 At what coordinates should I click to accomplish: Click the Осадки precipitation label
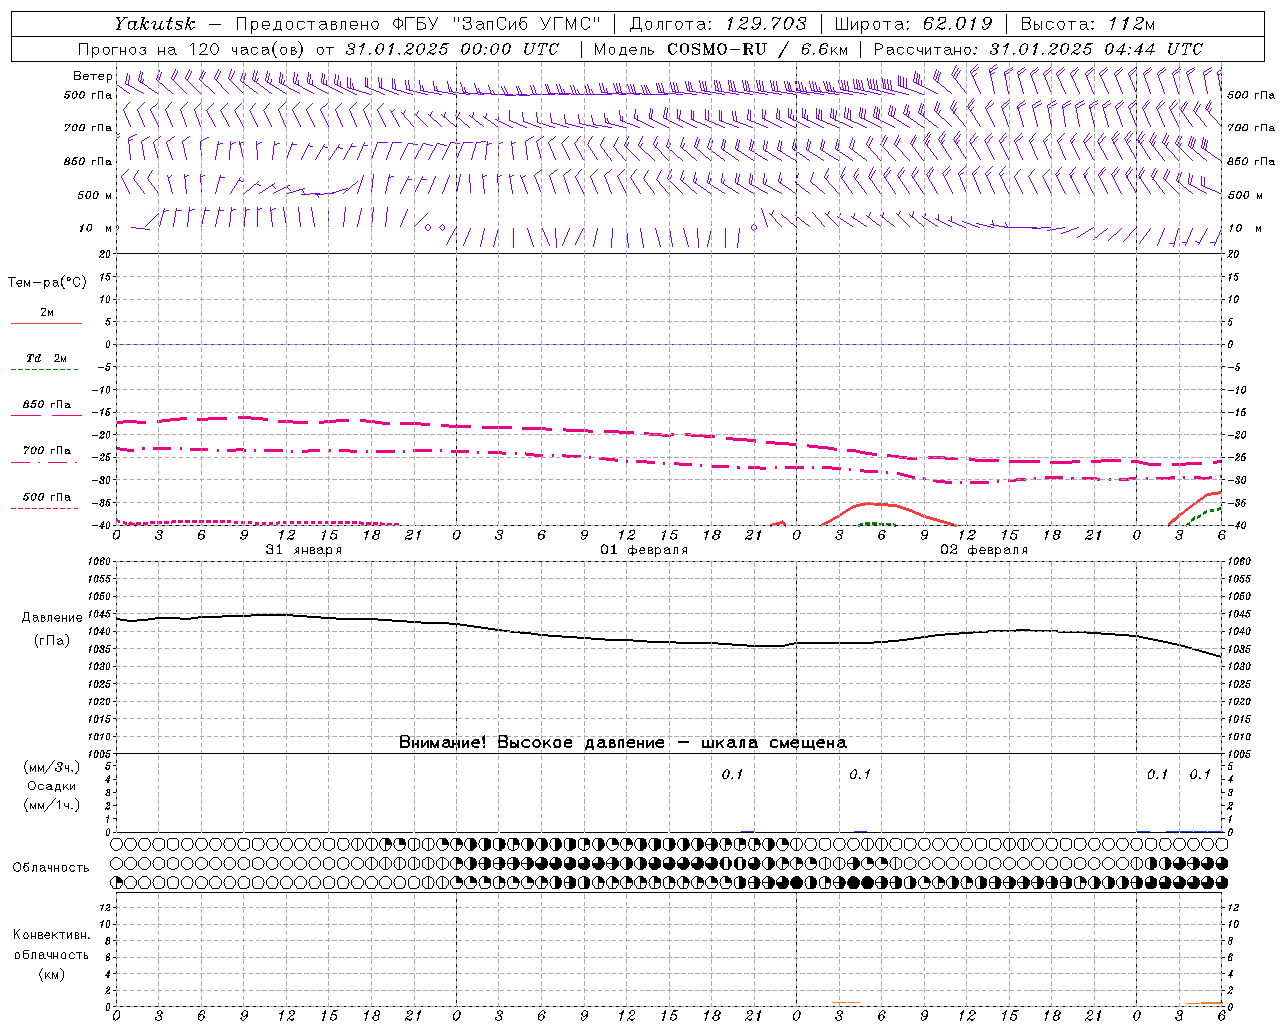(52, 786)
